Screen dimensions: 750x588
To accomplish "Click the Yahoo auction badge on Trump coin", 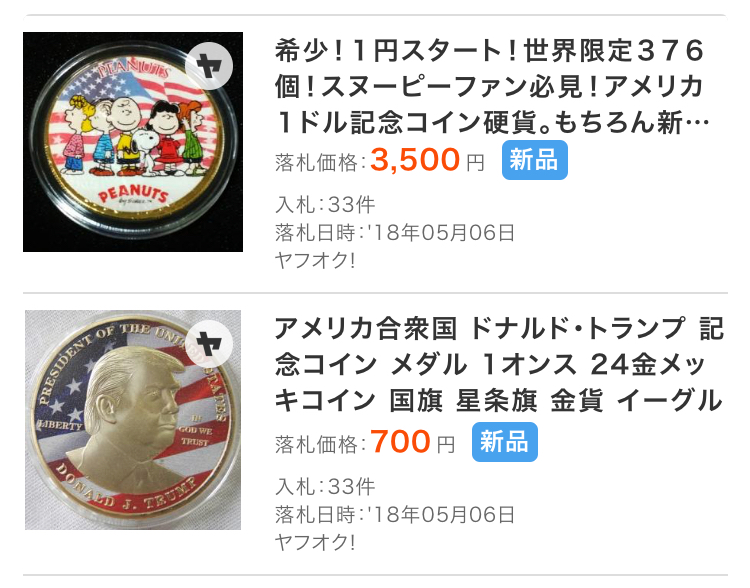I will point(209,344).
